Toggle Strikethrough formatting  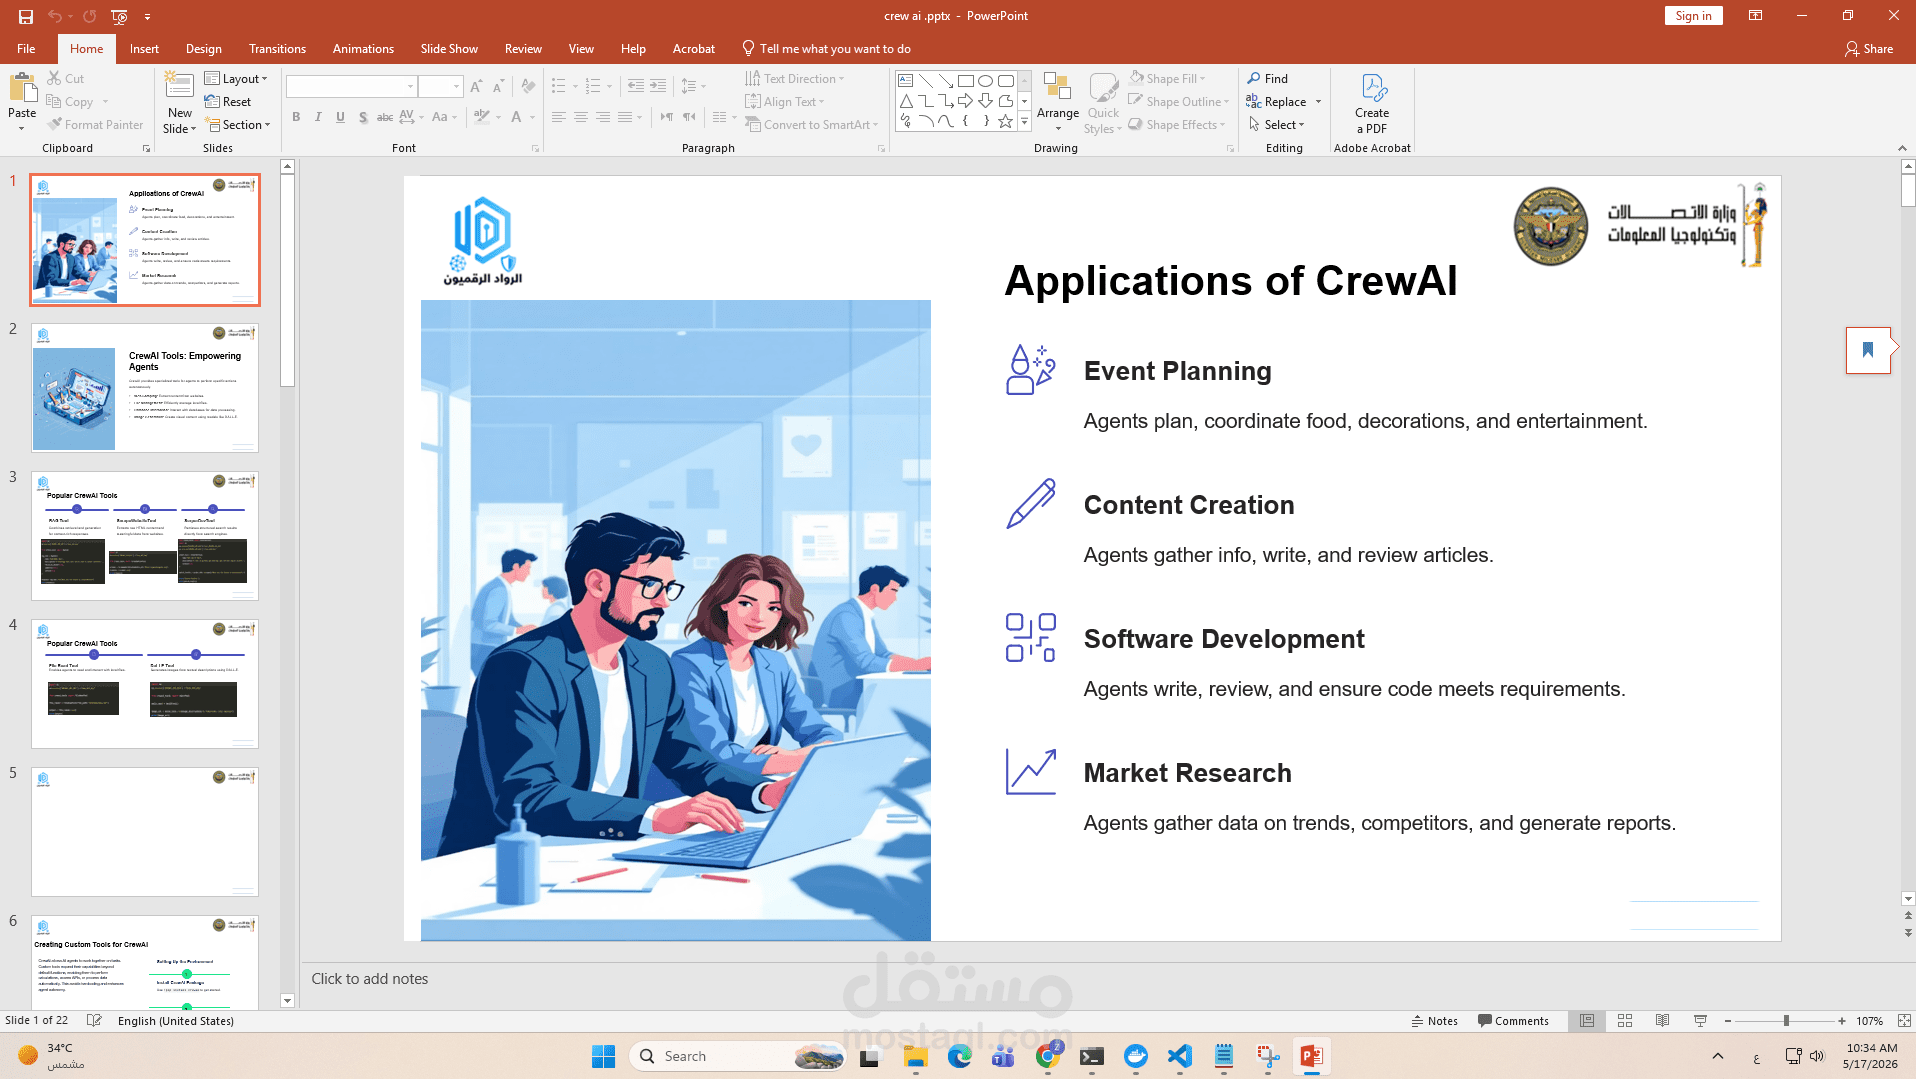(384, 117)
